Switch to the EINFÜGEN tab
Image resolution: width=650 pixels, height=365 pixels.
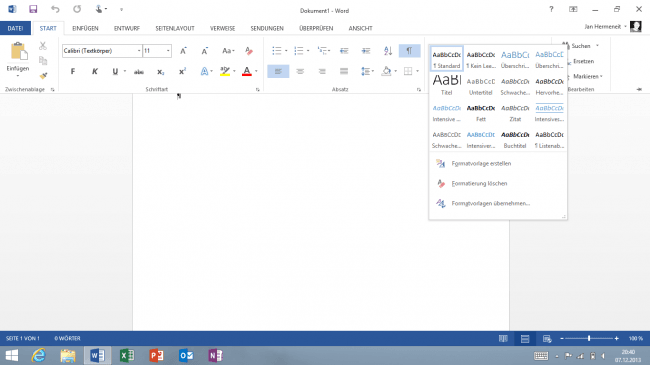click(85, 28)
